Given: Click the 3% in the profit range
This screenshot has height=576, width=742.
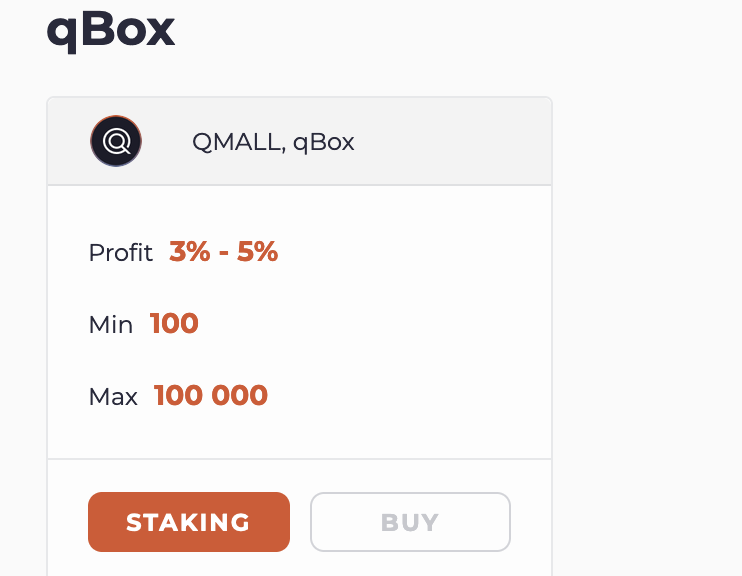Looking at the screenshot, I should [x=190, y=251].
